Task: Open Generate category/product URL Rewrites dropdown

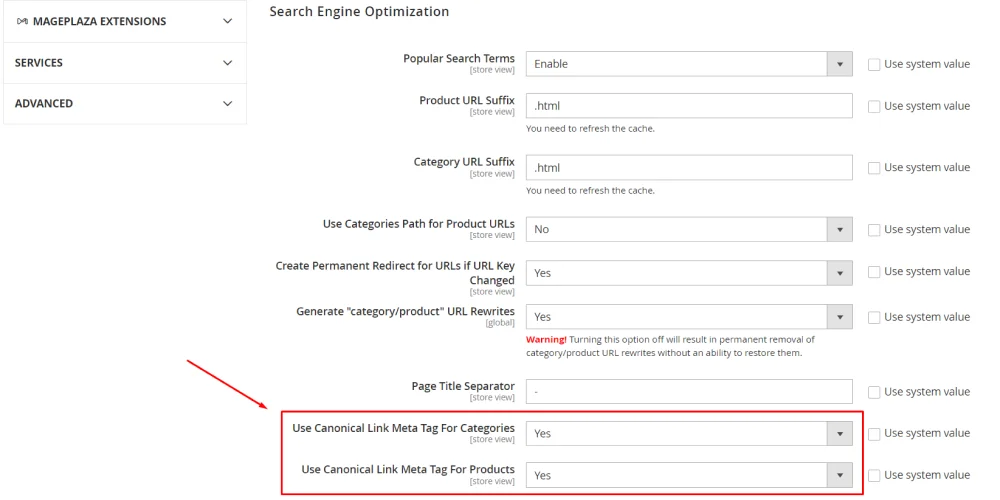Action: (x=689, y=317)
